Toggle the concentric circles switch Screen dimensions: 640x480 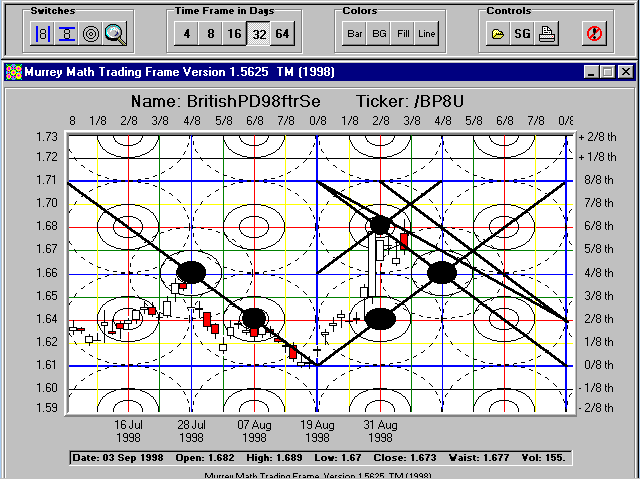pyautogui.click(x=91, y=33)
